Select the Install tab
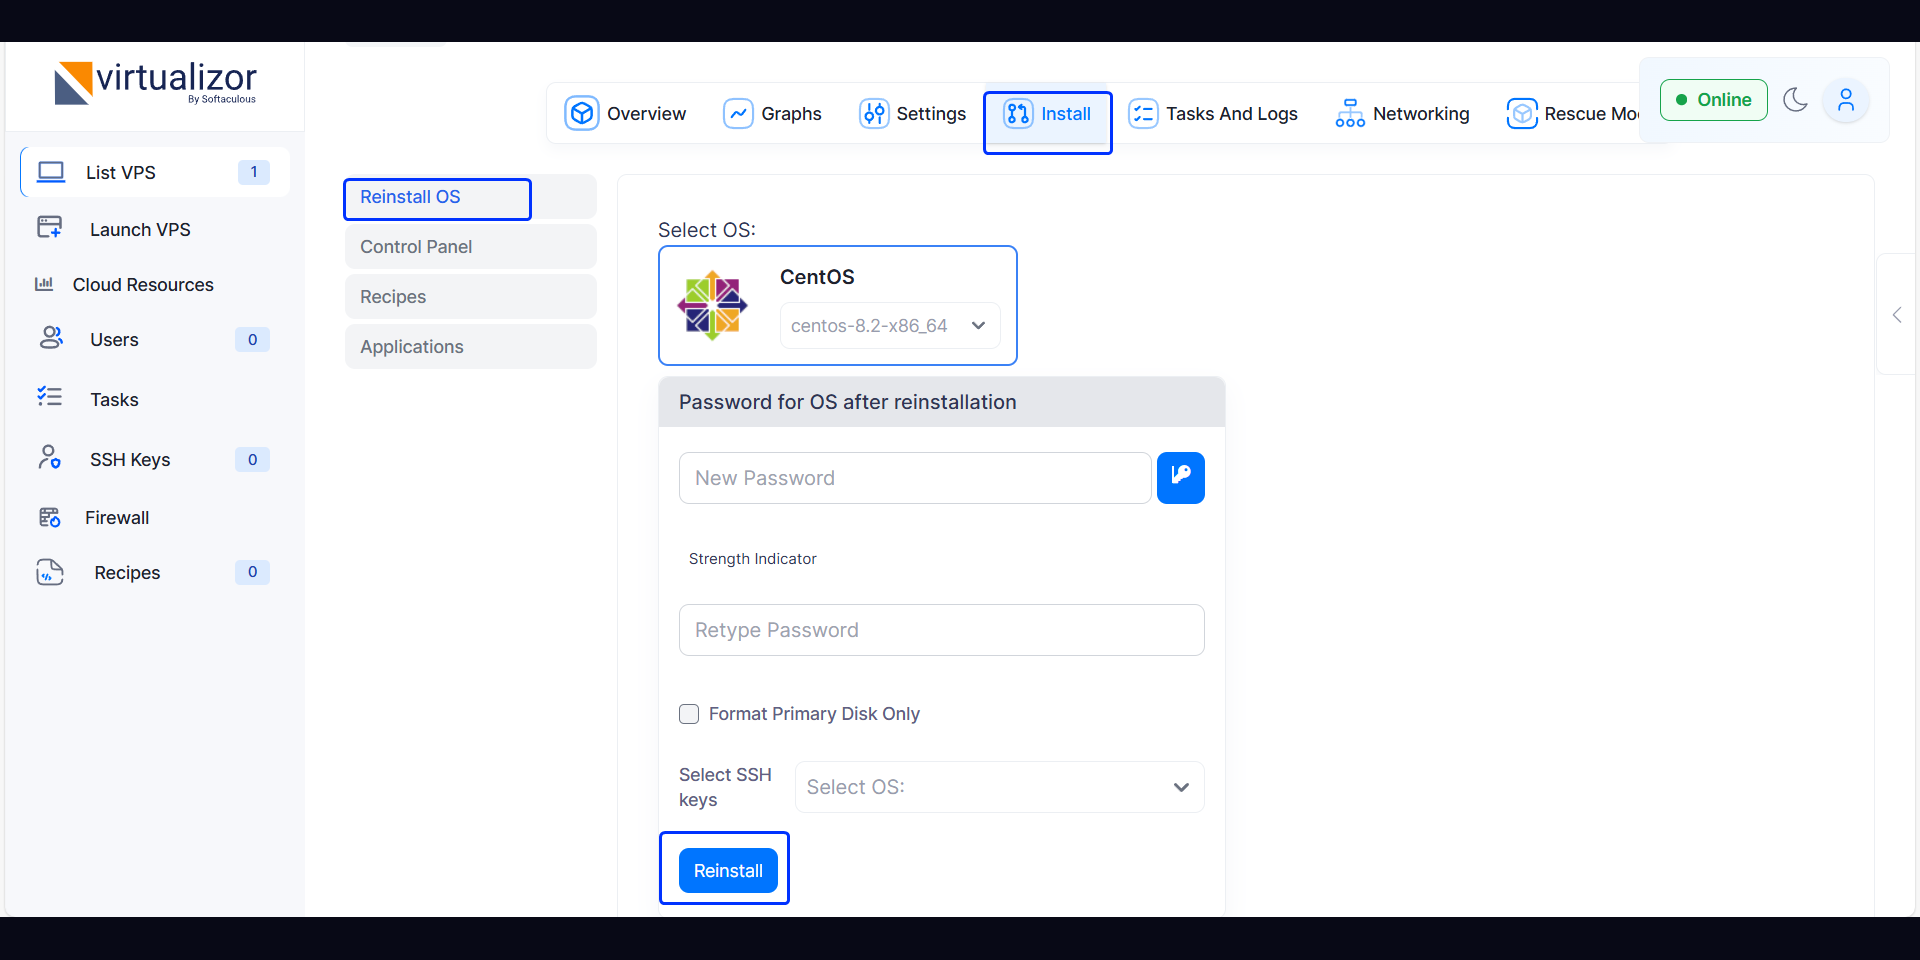 [1048, 113]
